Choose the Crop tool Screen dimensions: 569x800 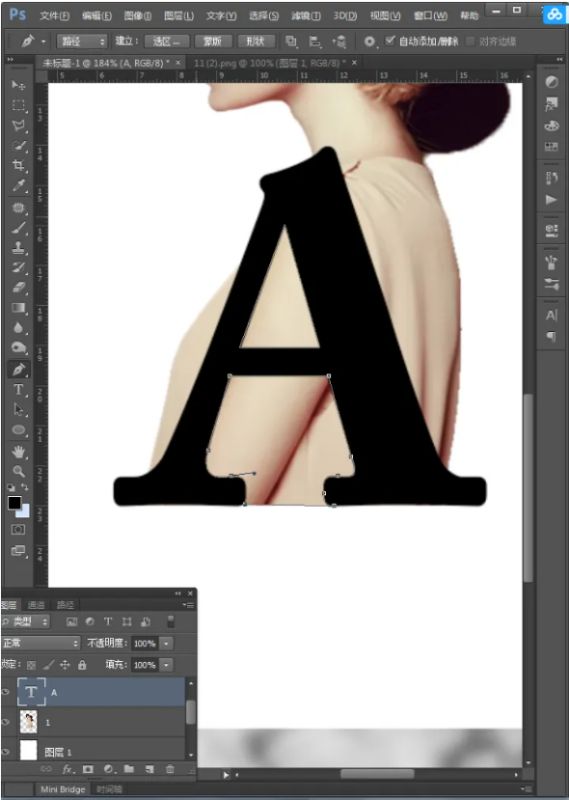(18, 165)
